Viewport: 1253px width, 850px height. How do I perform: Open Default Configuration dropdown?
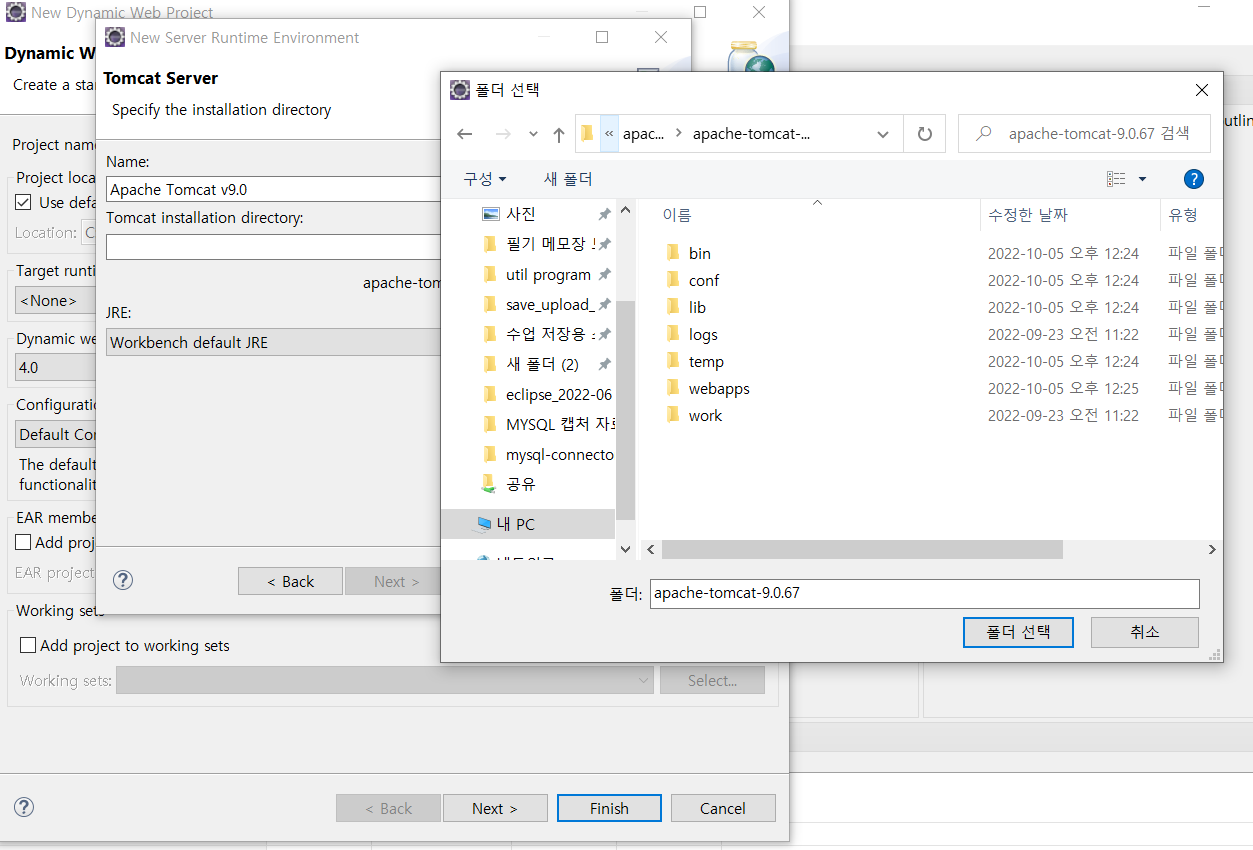(x=56, y=434)
